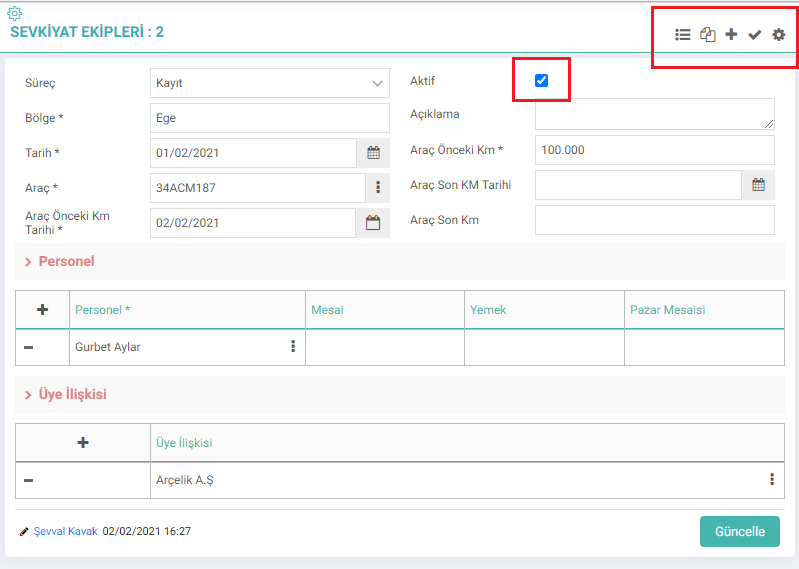The image size is (799, 569).
Task: Open the three-dot lookup for Araç field
Action: pyautogui.click(x=378, y=187)
